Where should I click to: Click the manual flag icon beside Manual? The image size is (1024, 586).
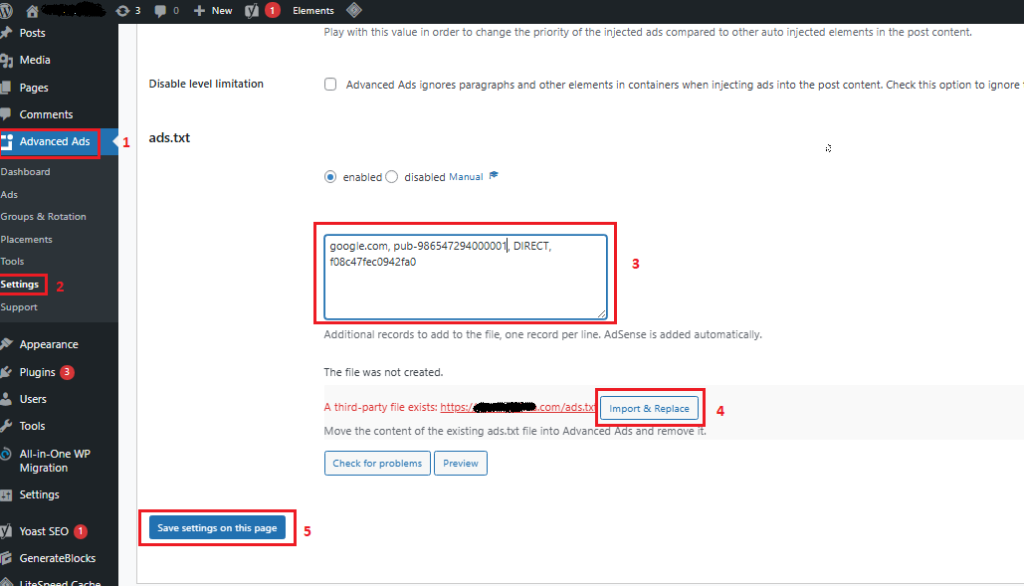click(494, 175)
